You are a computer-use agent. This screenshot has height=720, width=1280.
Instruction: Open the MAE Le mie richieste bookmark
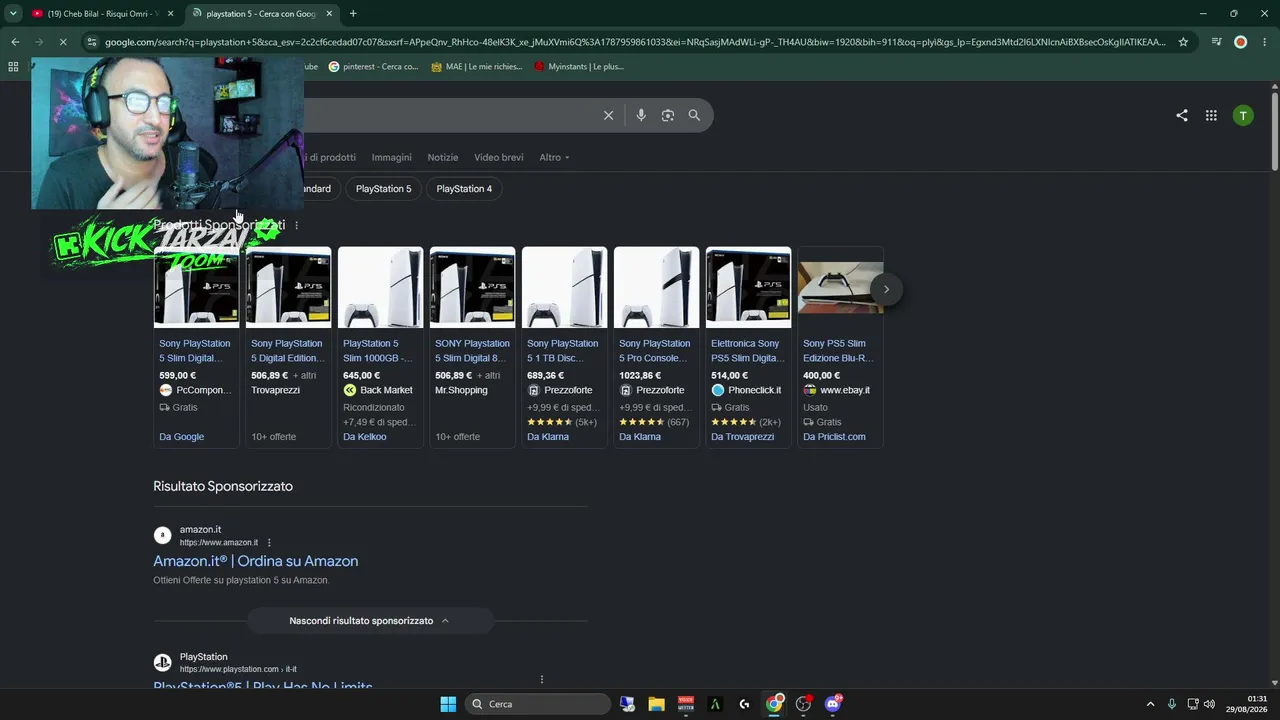click(478, 67)
